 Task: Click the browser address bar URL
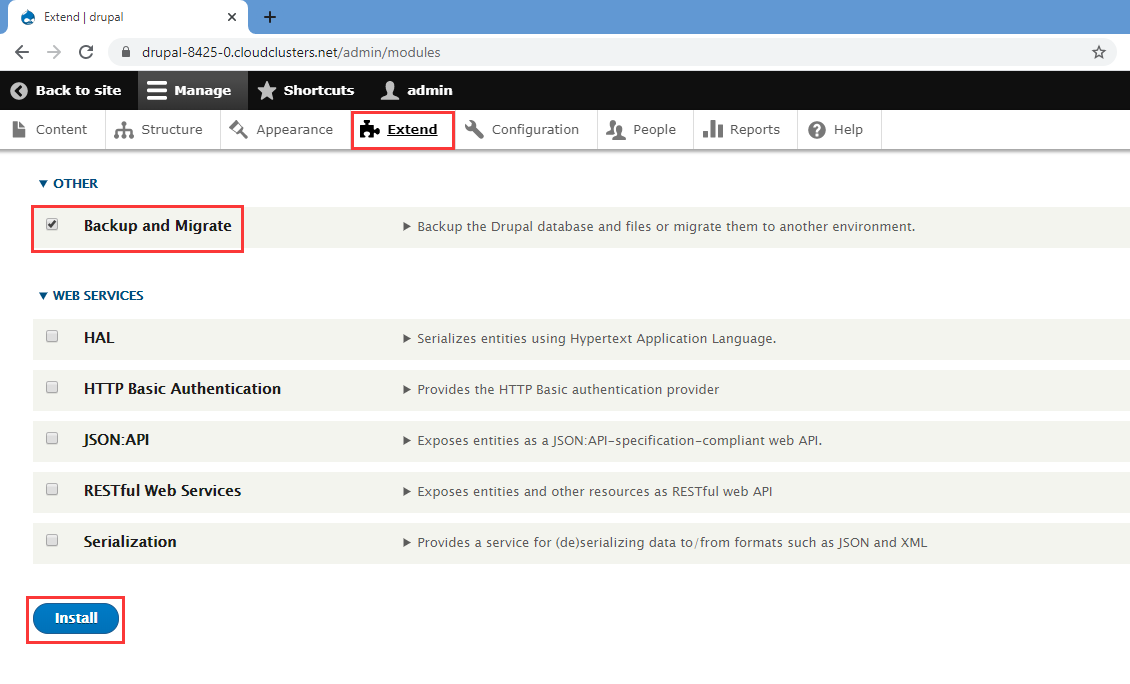tap(291, 52)
